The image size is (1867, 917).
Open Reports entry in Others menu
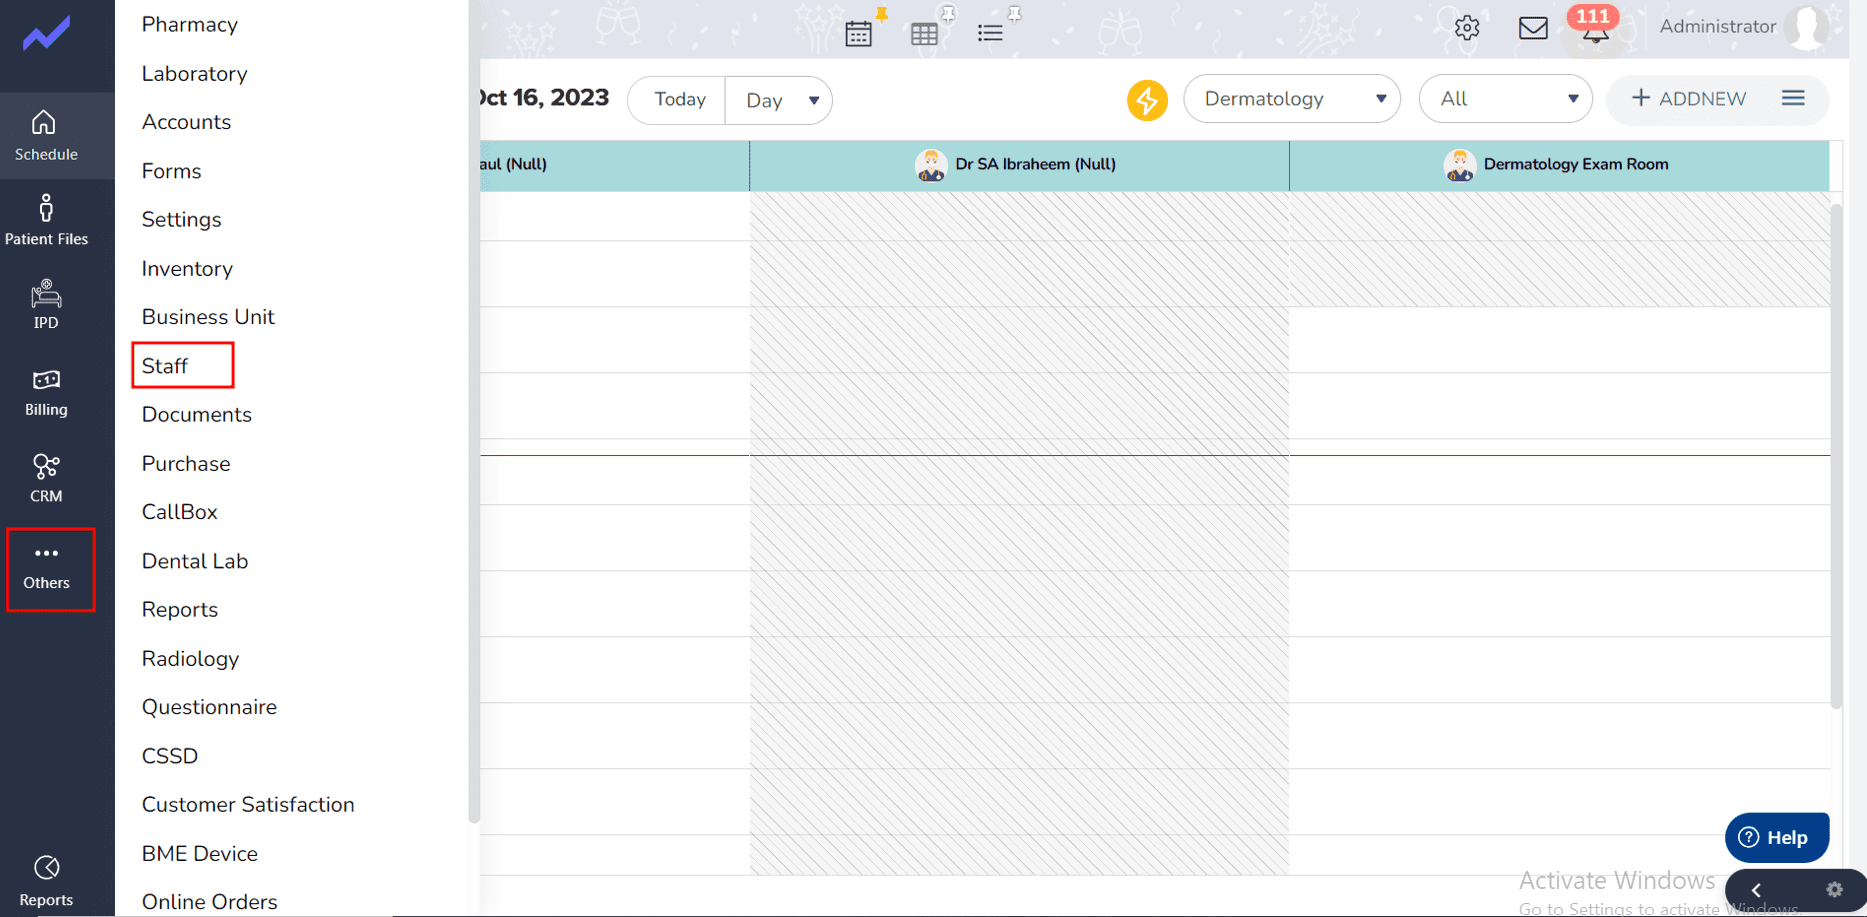[179, 610]
